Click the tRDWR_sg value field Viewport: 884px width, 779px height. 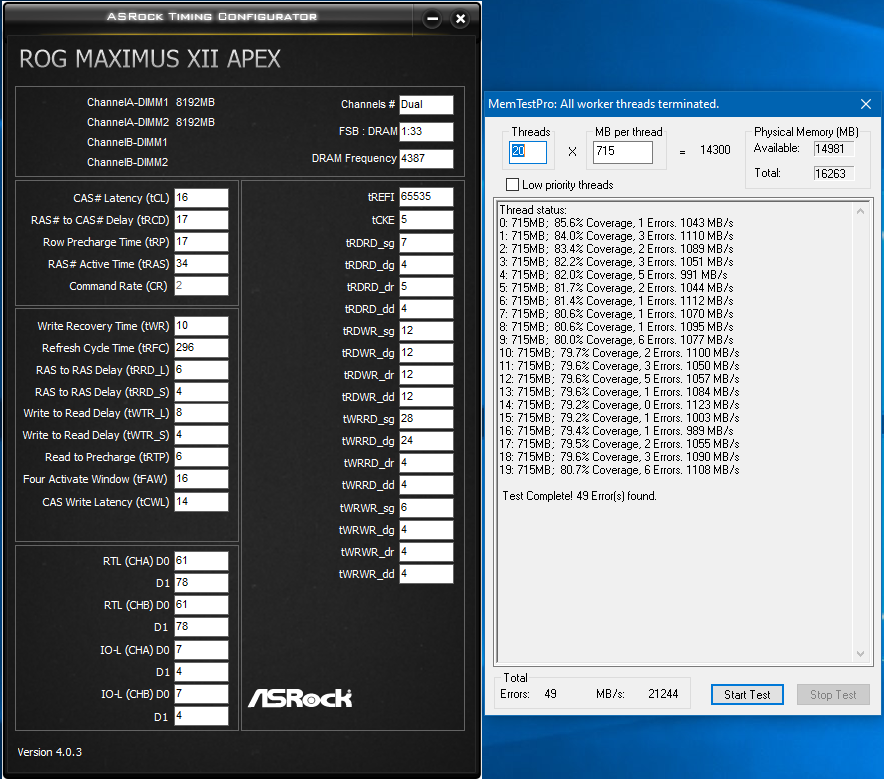point(426,331)
